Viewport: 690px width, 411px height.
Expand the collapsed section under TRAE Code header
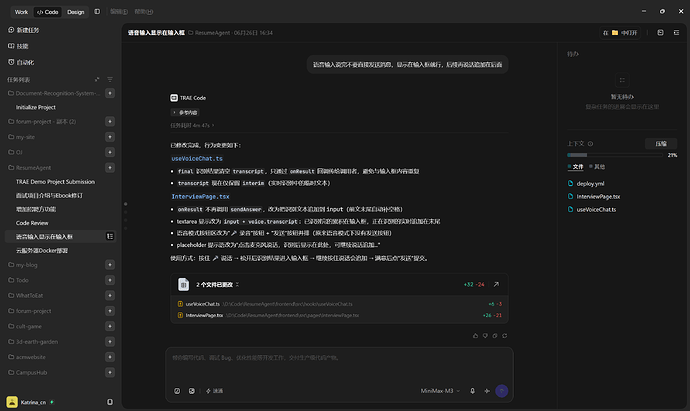[185, 113]
